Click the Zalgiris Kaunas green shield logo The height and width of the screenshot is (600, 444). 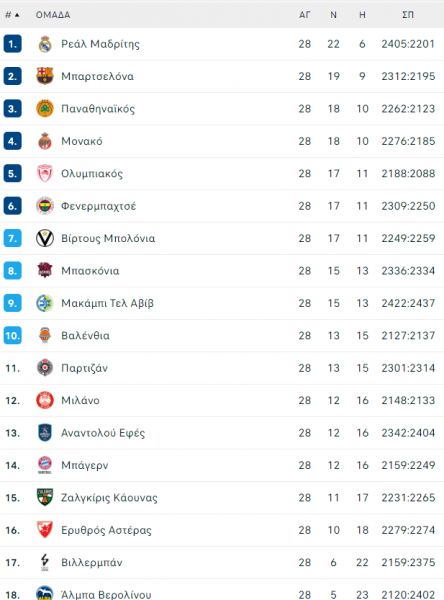click(45, 497)
